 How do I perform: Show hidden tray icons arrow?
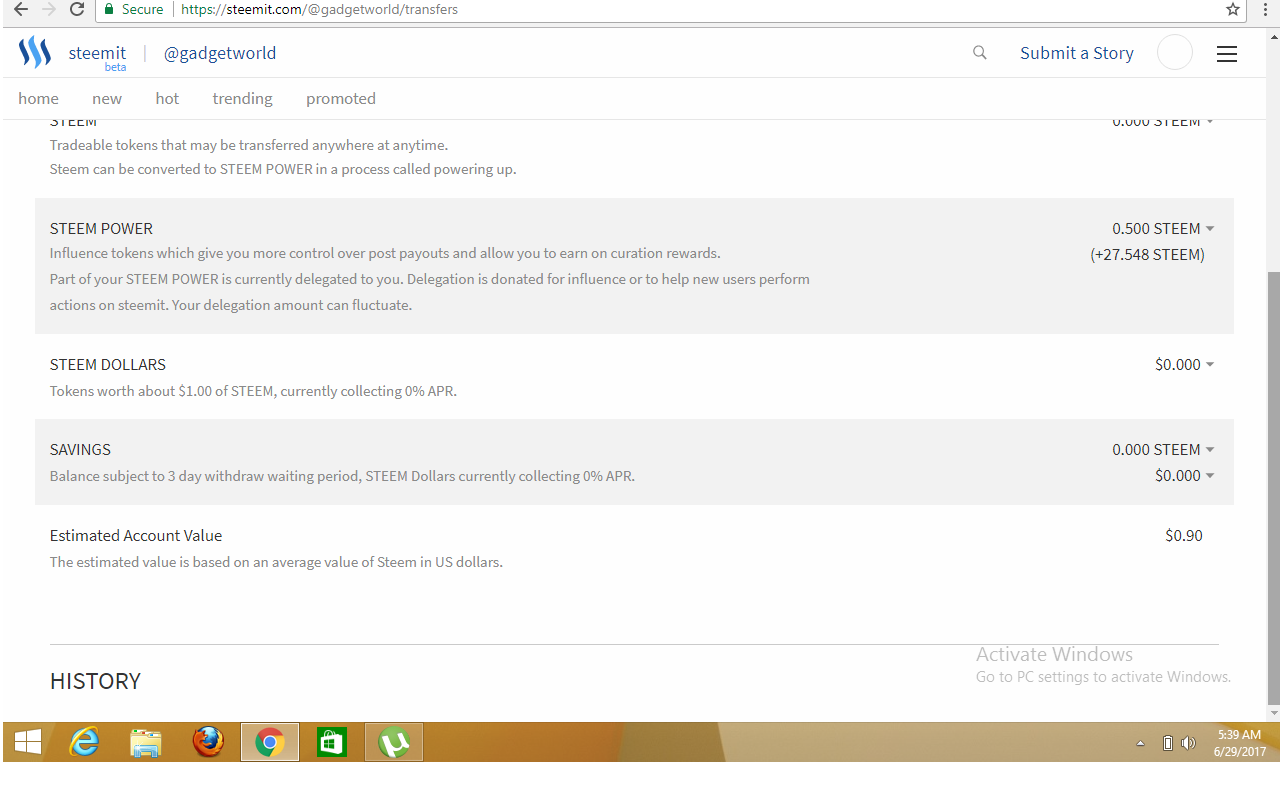(x=1140, y=743)
